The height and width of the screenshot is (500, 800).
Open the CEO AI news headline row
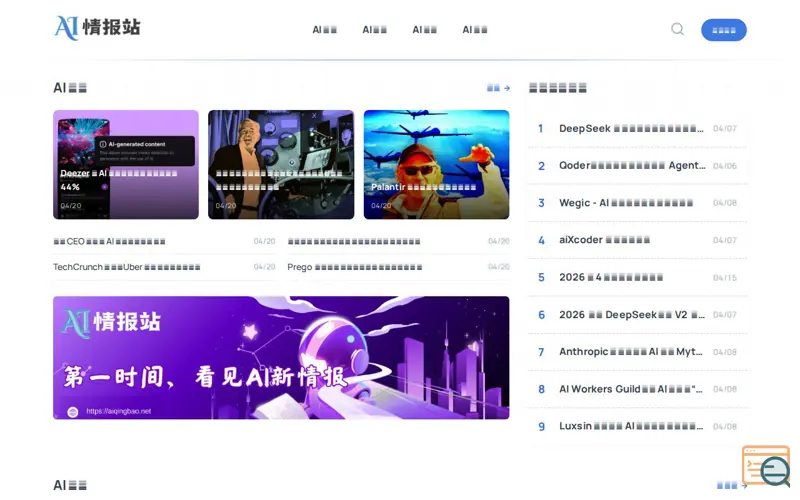coord(164,241)
